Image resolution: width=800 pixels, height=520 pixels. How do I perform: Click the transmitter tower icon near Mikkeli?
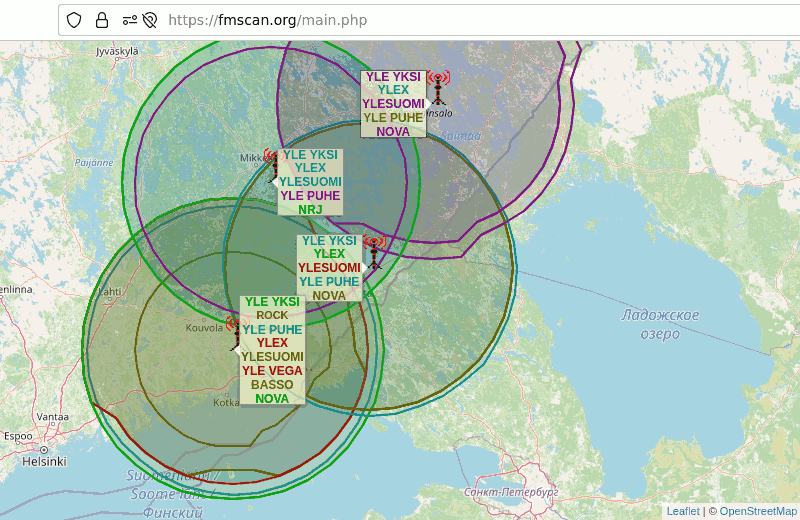(x=274, y=165)
